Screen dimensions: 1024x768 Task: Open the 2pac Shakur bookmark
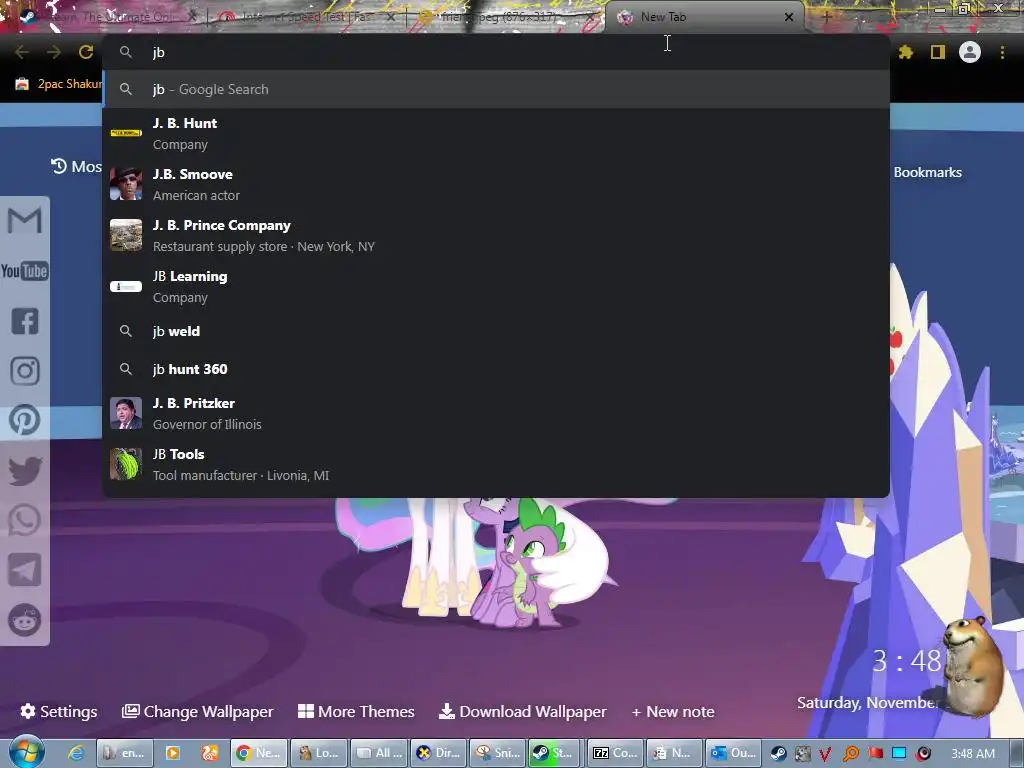pyautogui.click(x=59, y=84)
